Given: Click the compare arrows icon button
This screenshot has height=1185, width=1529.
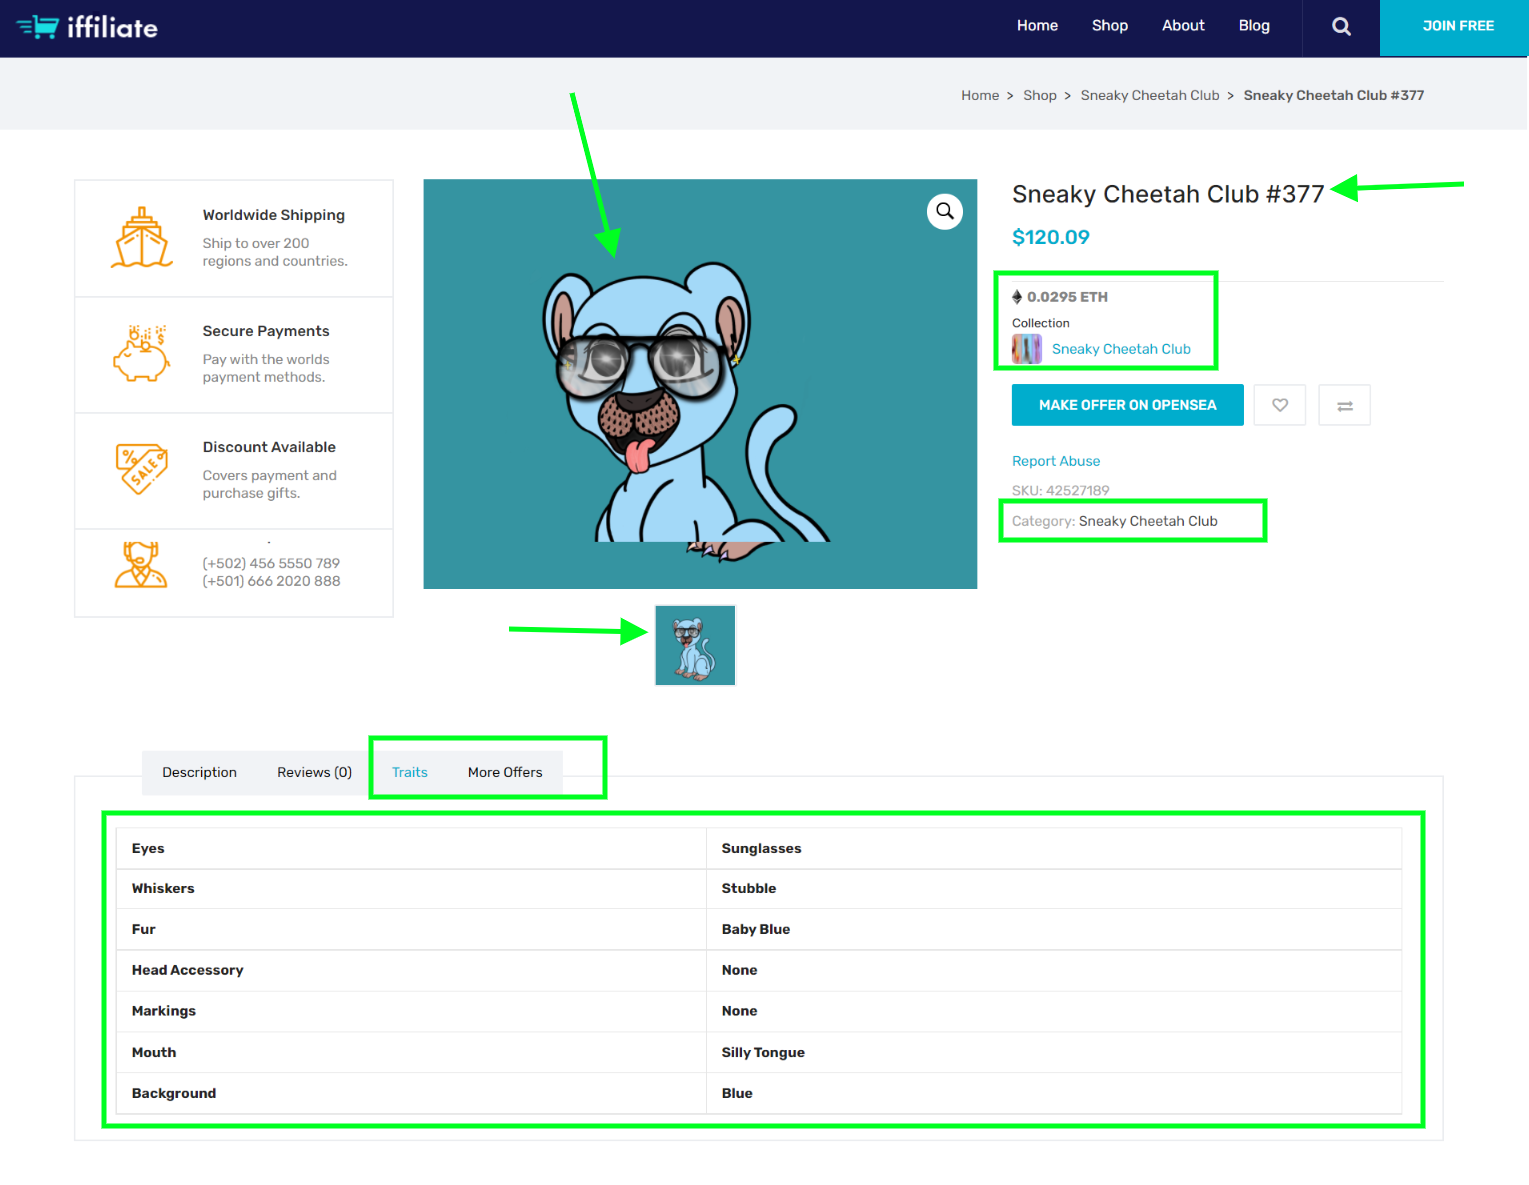Looking at the screenshot, I should [1344, 405].
